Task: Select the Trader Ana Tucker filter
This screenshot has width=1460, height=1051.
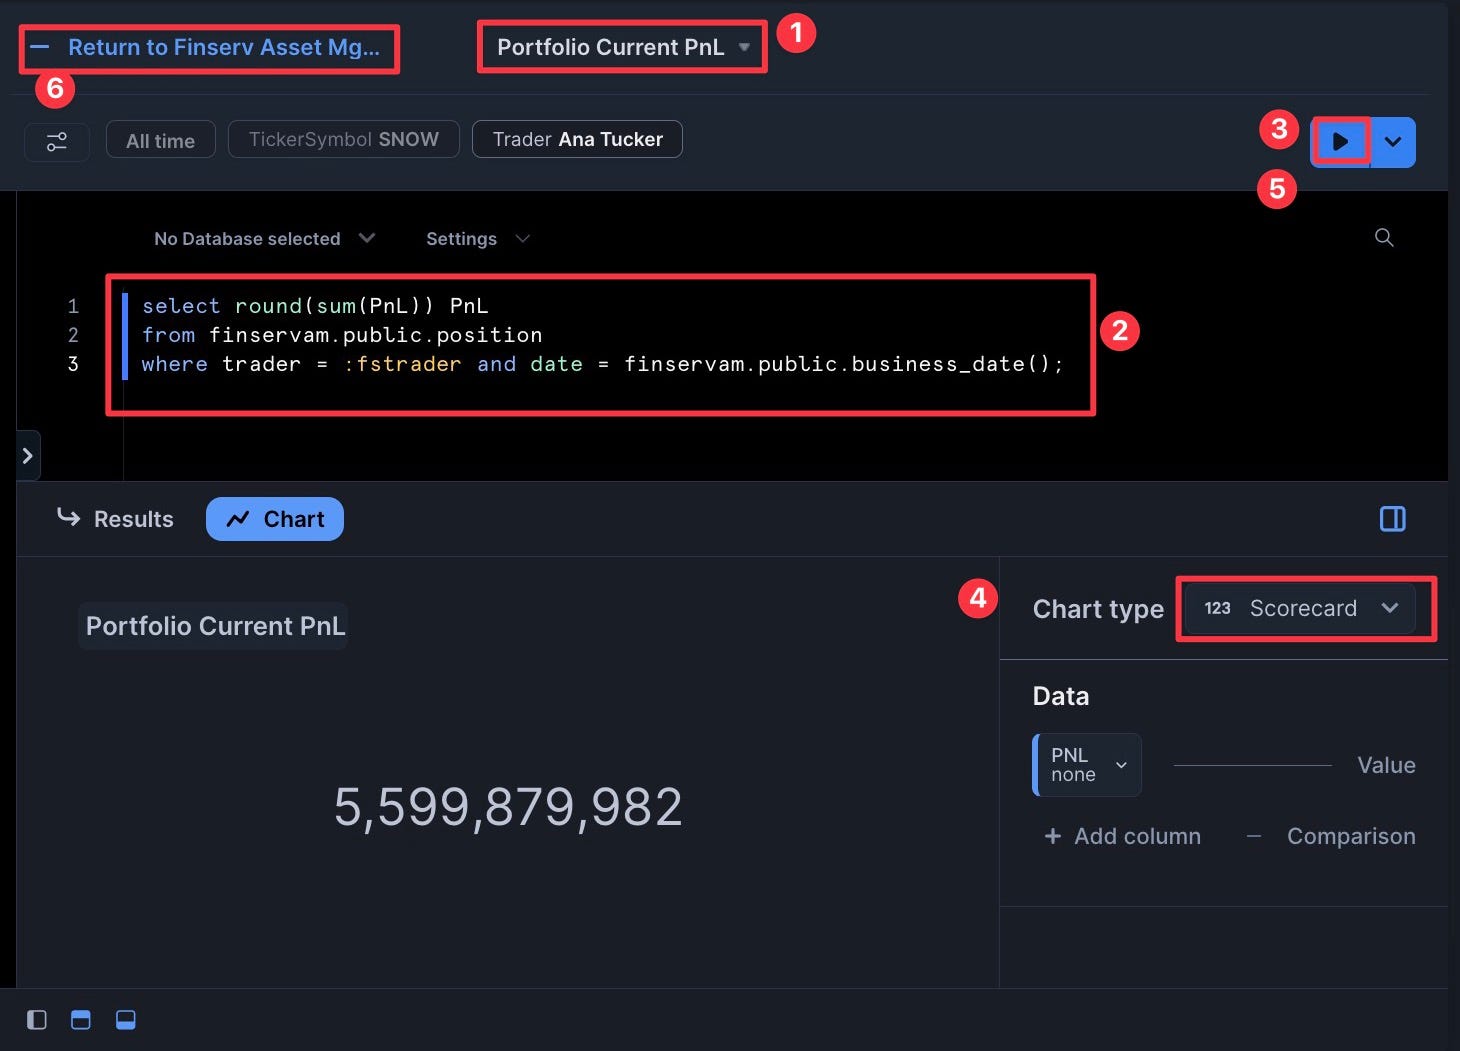Action: point(577,139)
